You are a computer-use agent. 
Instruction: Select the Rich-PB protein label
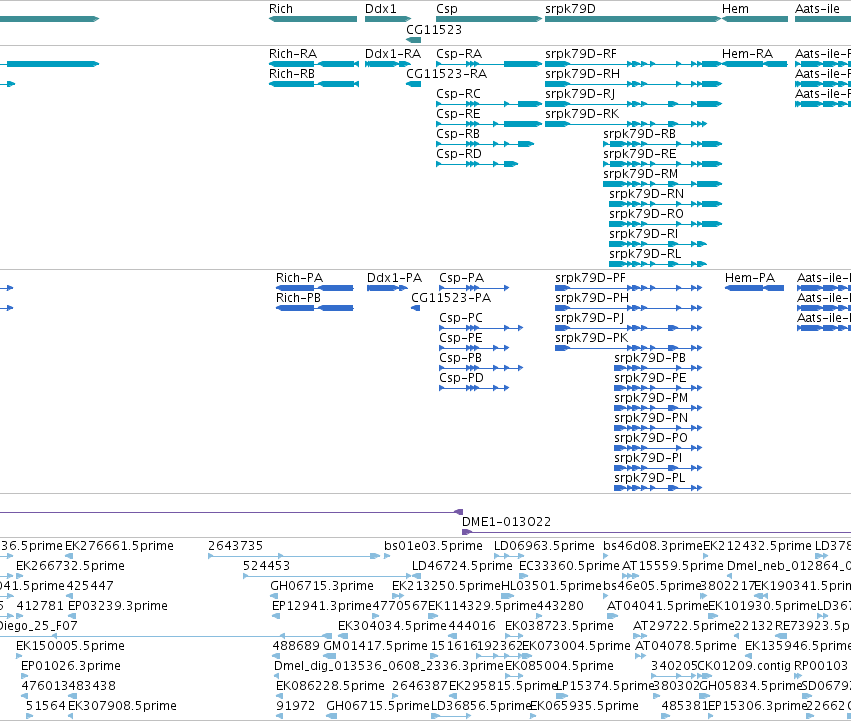(x=299, y=298)
